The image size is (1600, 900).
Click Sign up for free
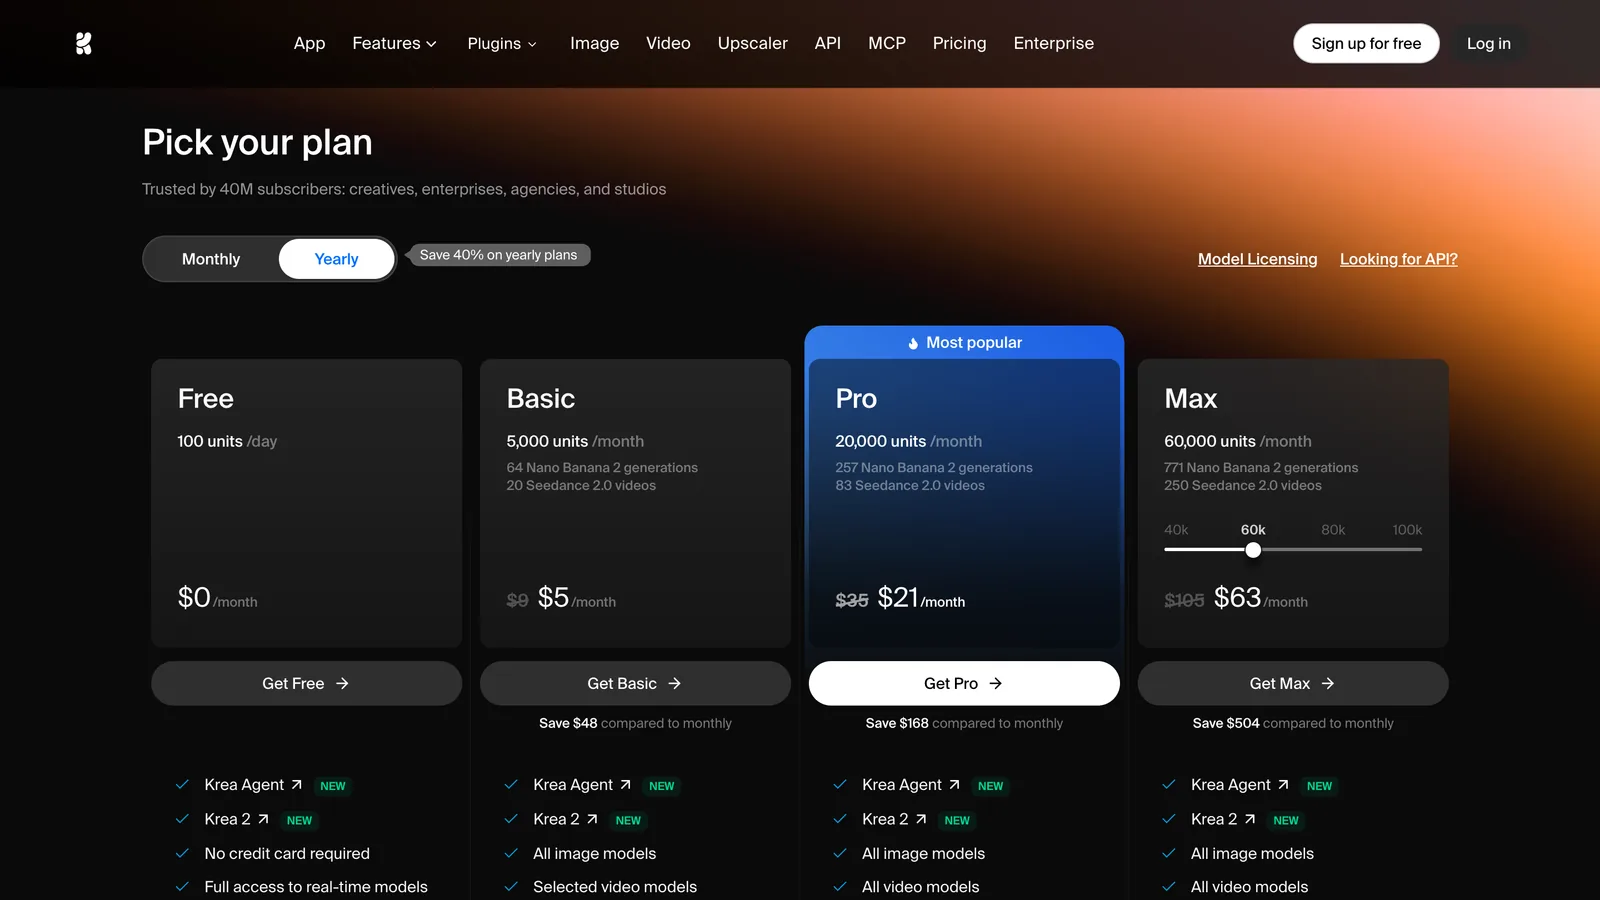[x=1366, y=43]
